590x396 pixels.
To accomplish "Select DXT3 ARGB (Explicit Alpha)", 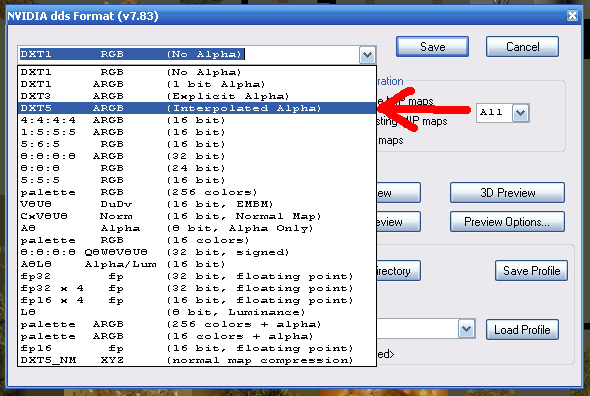I will (x=197, y=96).
